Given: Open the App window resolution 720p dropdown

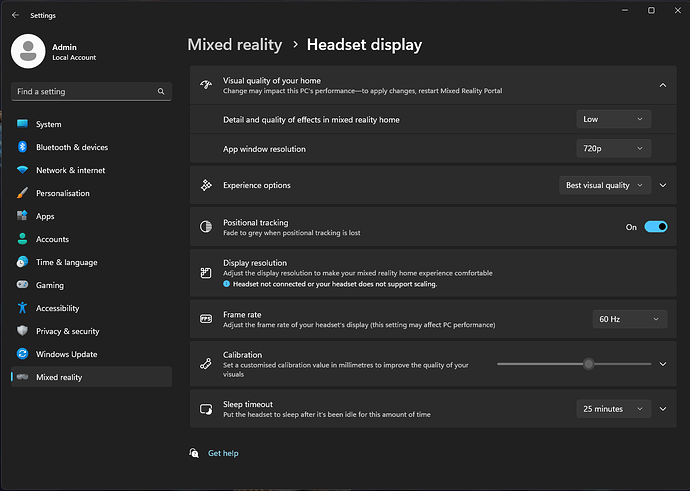Looking at the screenshot, I should (613, 149).
